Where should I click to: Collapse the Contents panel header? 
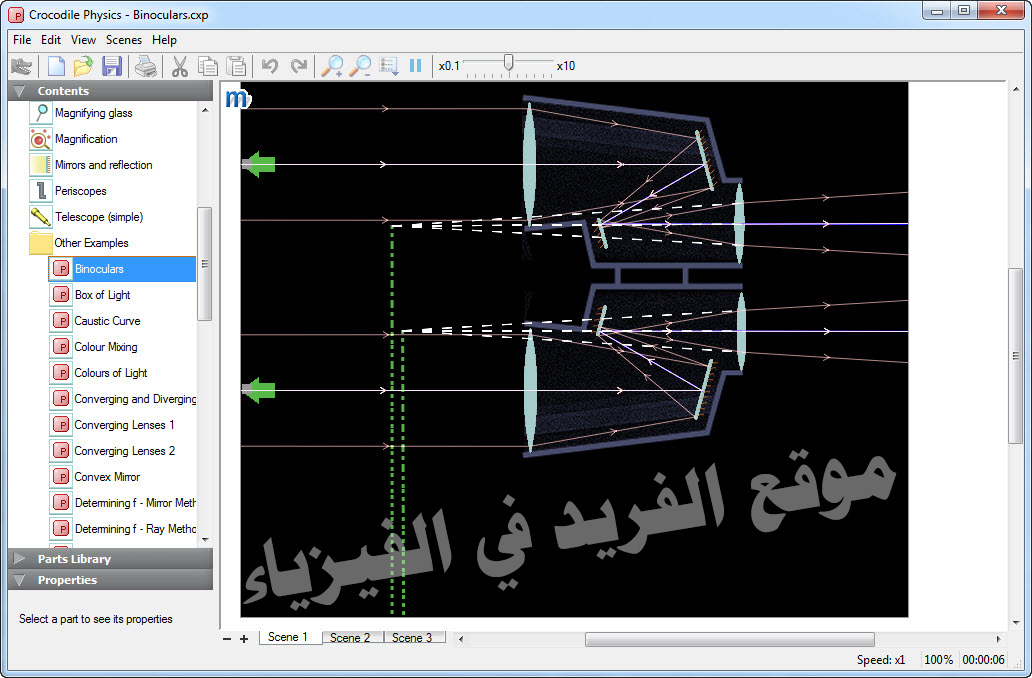110,91
